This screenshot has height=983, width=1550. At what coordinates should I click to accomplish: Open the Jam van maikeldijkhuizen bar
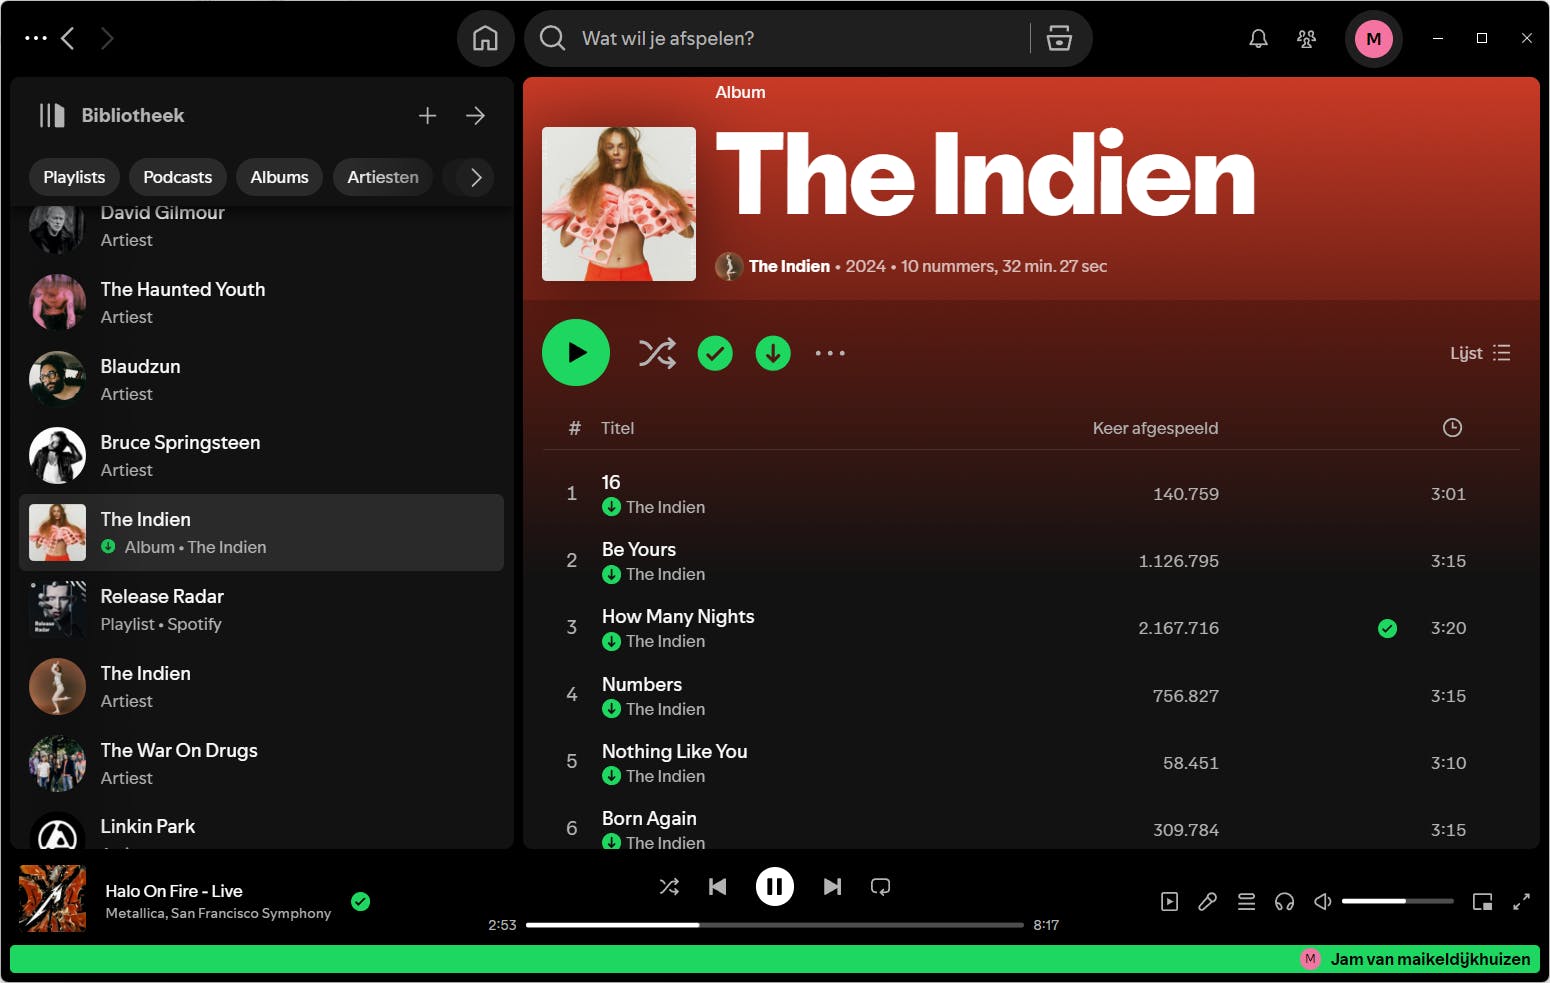tap(775, 959)
